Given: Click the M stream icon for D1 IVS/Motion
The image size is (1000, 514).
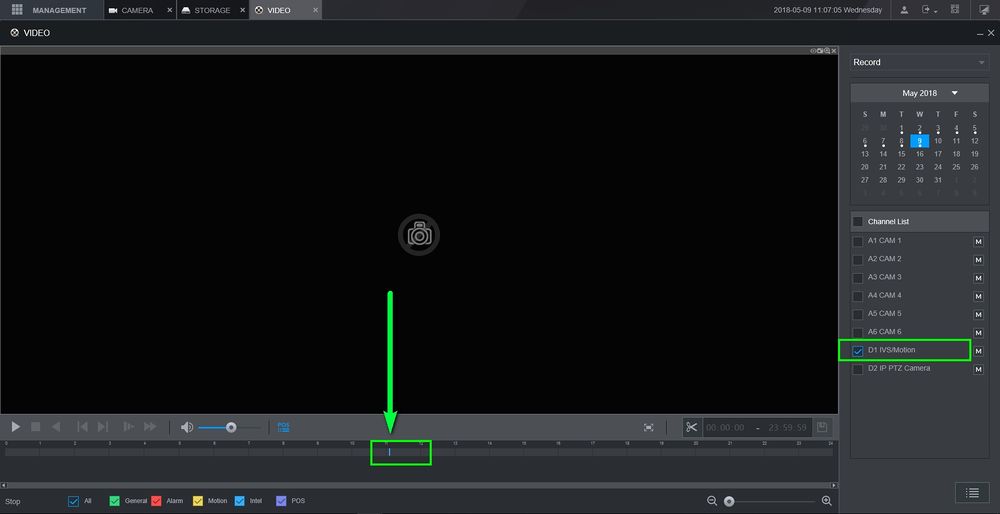Looking at the screenshot, I should click(978, 351).
